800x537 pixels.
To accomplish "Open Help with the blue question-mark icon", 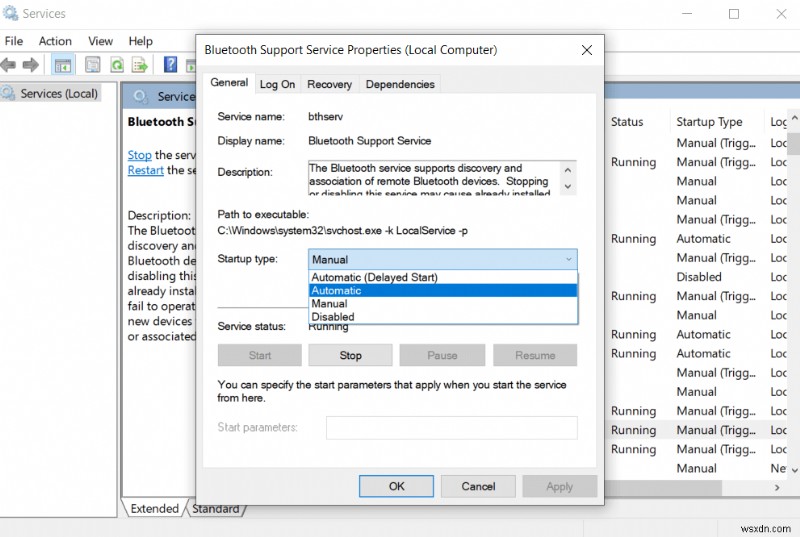I will tap(170, 64).
